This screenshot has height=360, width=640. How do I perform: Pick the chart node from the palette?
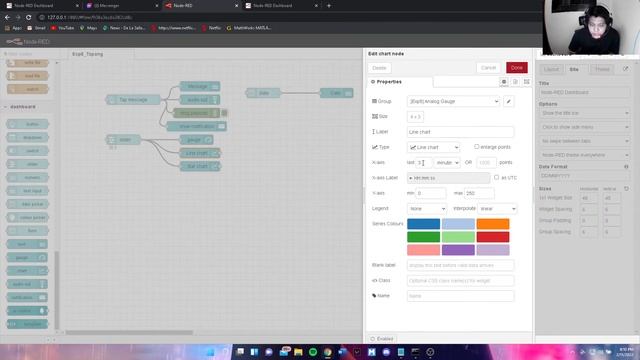coord(27,271)
